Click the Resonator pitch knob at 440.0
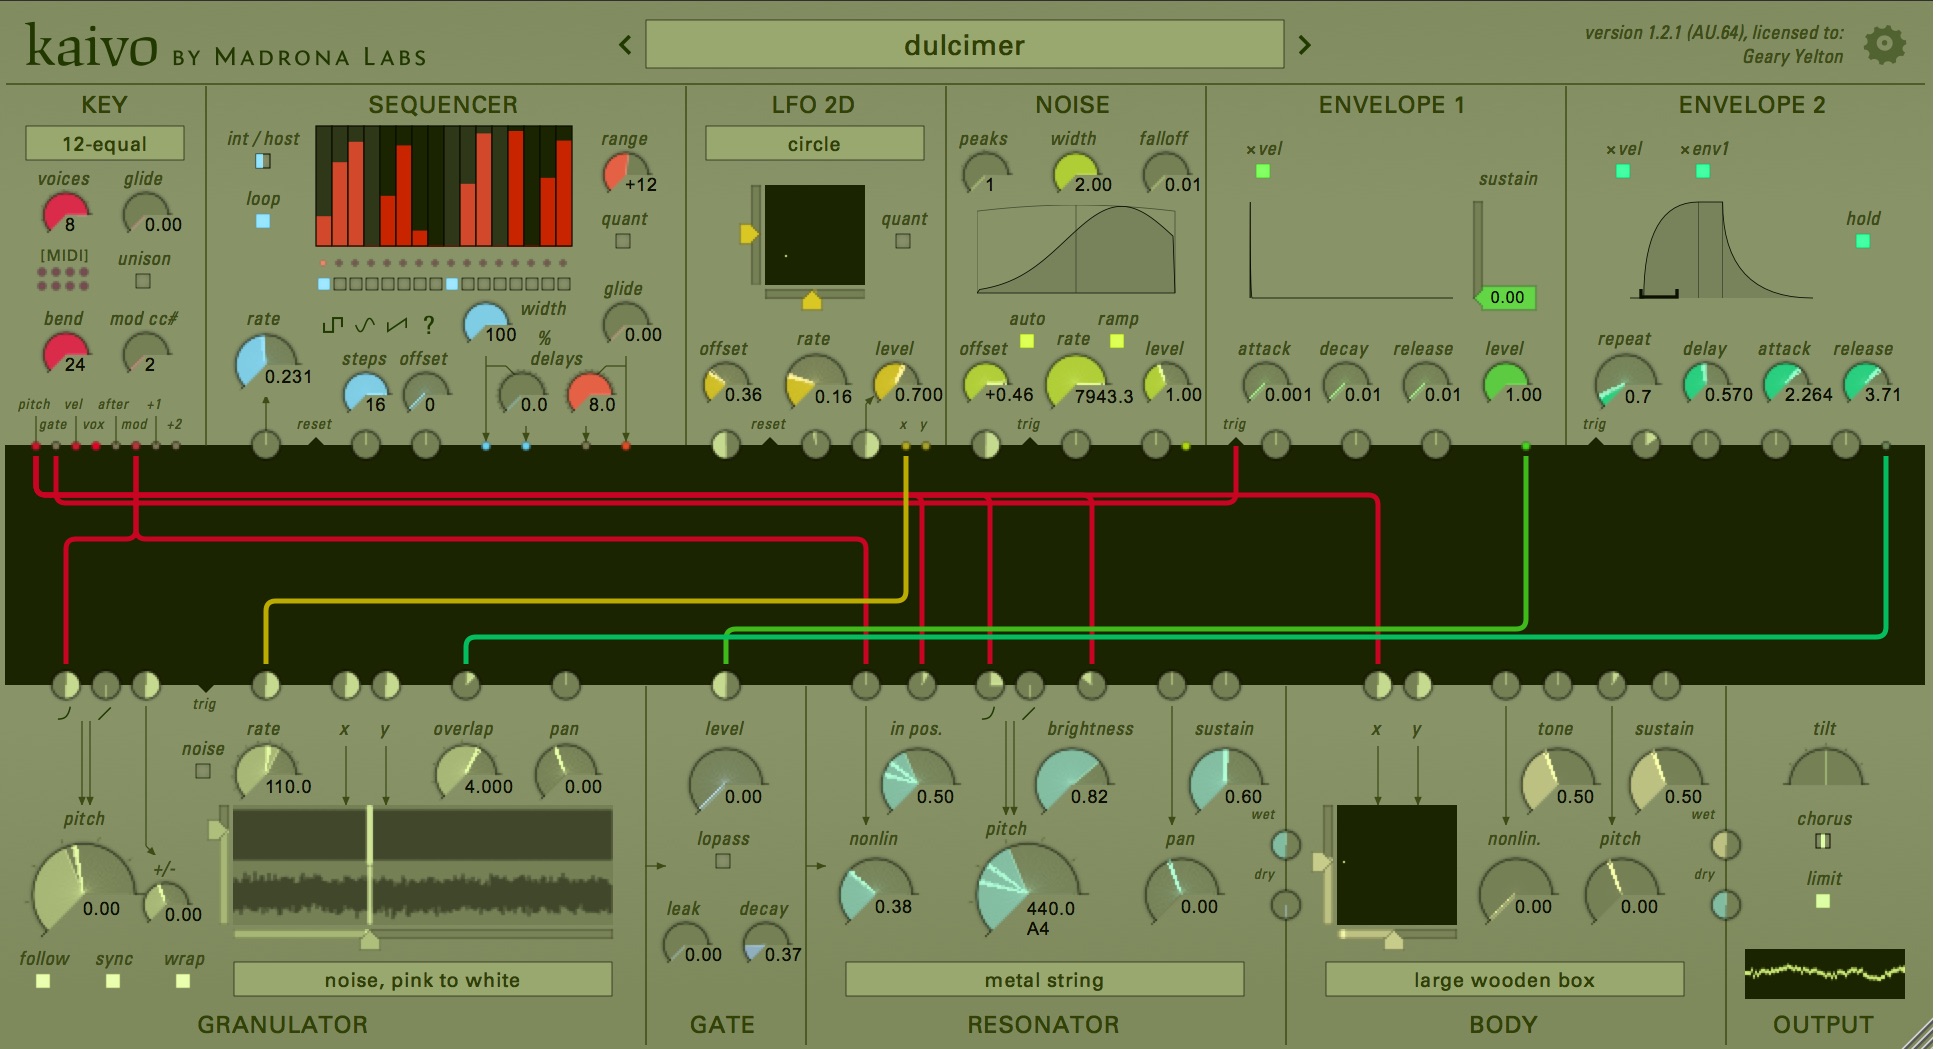The width and height of the screenshot is (1937, 1049). (x=1028, y=893)
